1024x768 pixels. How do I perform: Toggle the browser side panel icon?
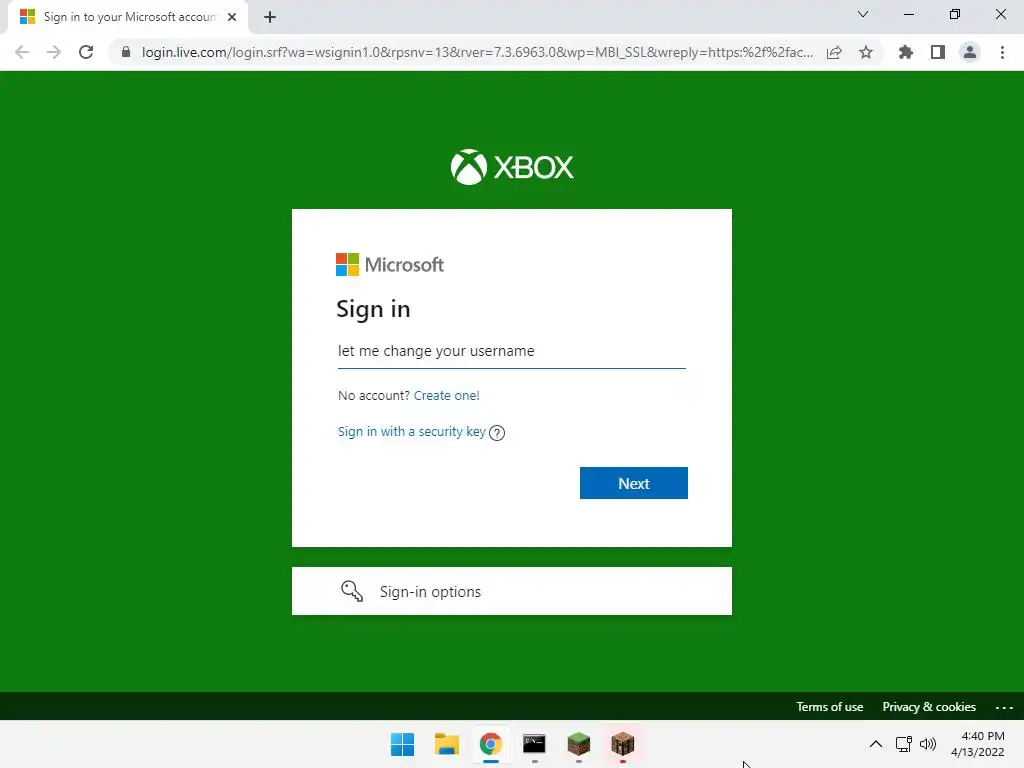pyautogui.click(x=938, y=52)
